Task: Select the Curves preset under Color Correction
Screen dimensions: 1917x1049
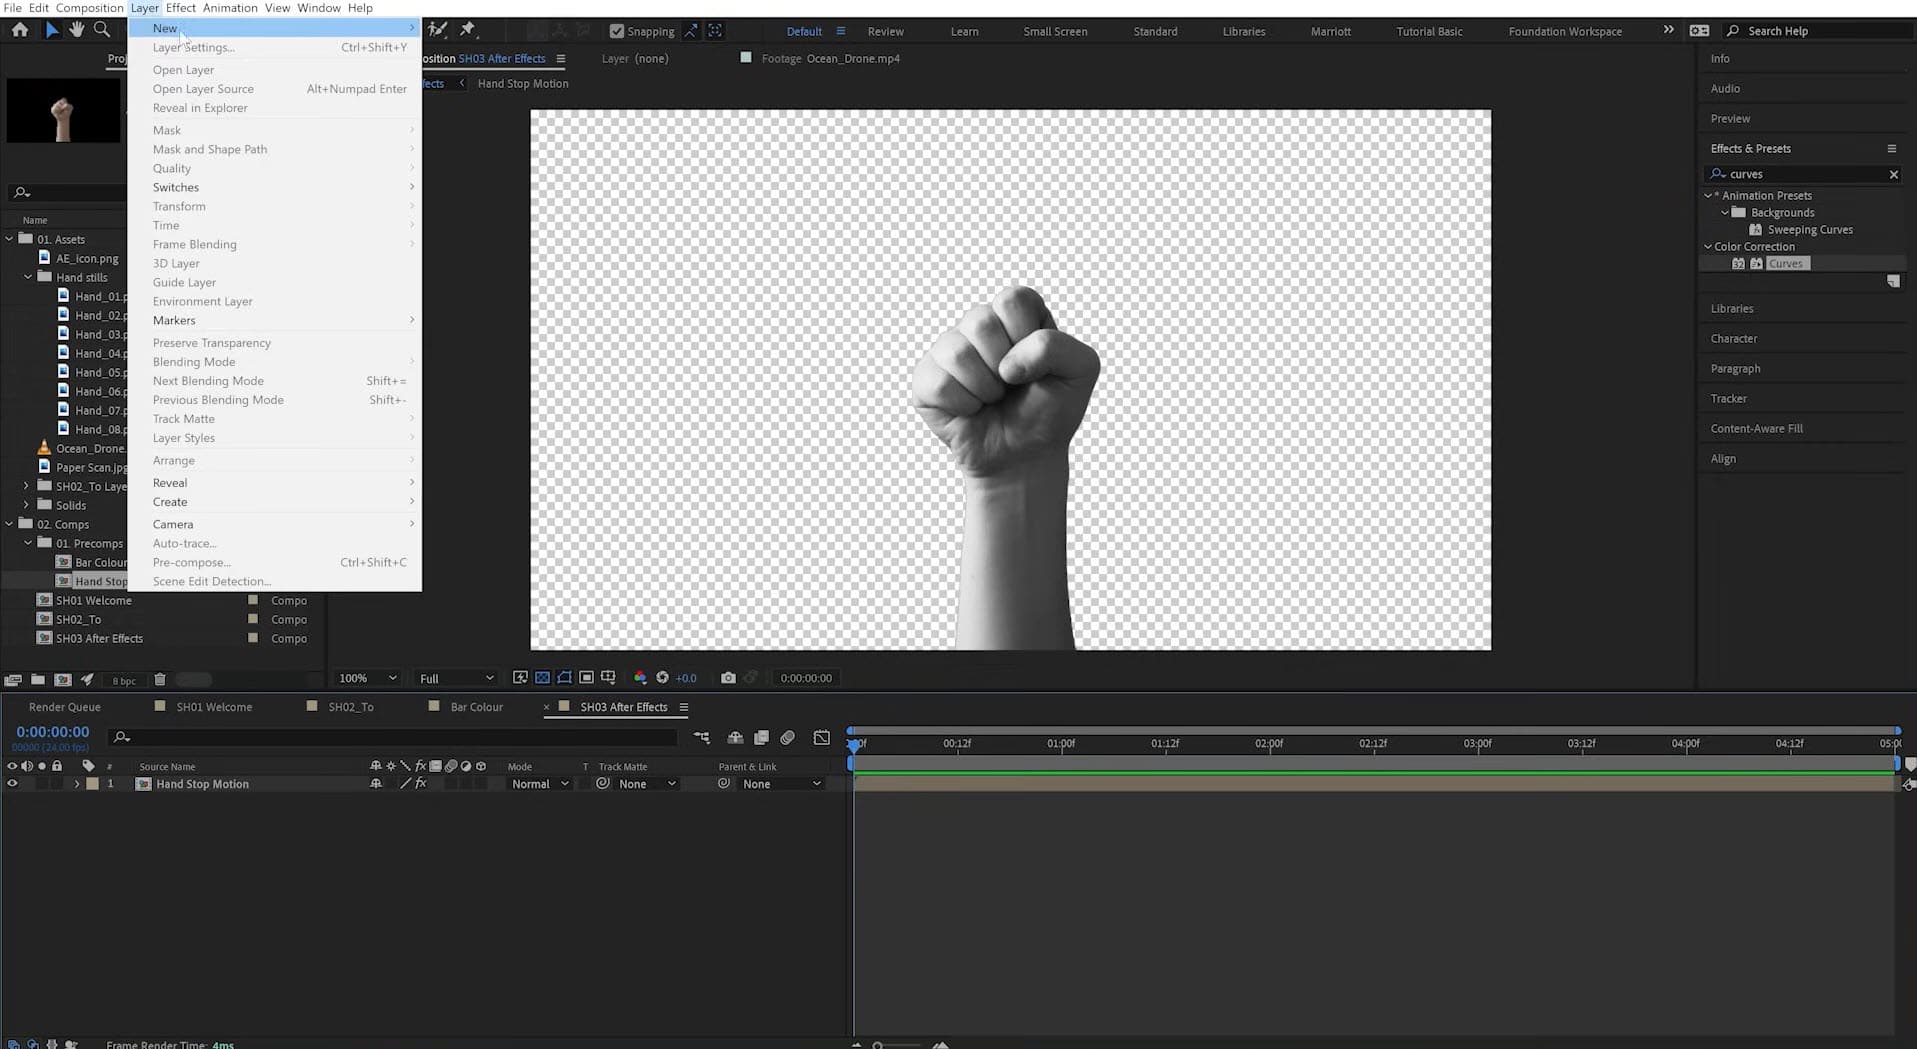Action: [1788, 262]
